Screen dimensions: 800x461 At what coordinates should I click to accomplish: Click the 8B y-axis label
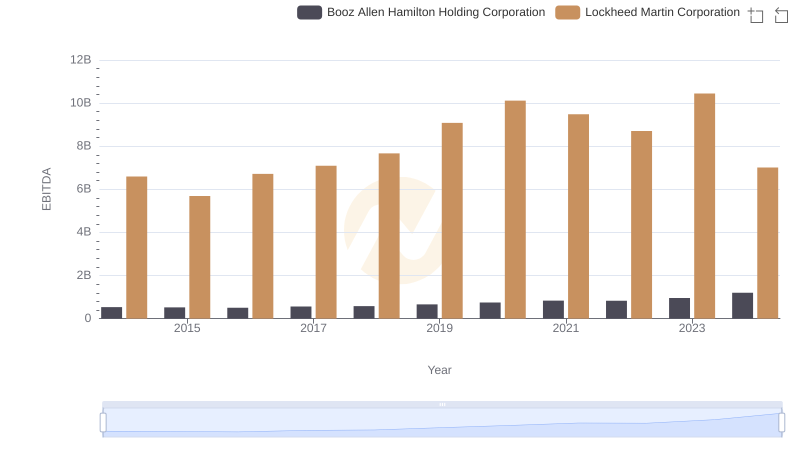point(84,146)
